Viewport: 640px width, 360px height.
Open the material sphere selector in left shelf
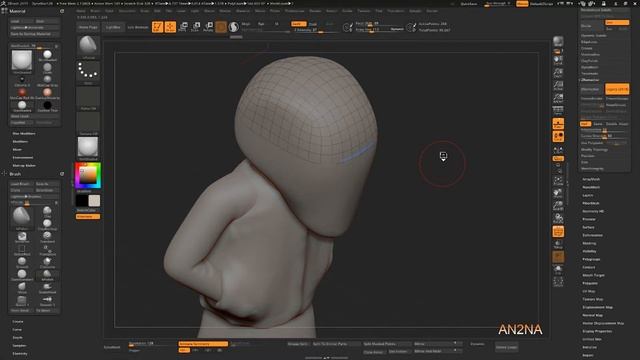[x=88, y=148]
